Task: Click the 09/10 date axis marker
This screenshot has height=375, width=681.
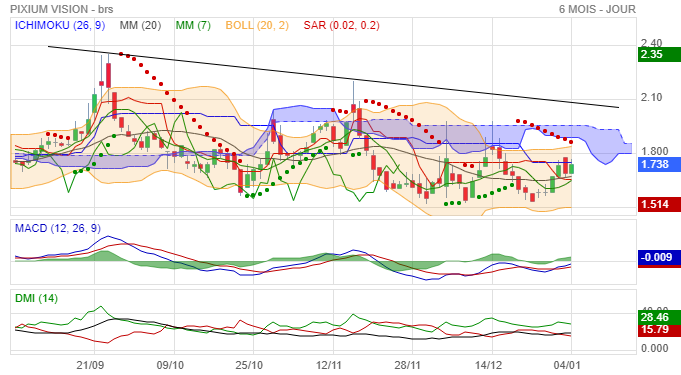Action: [x=170, y=365]
